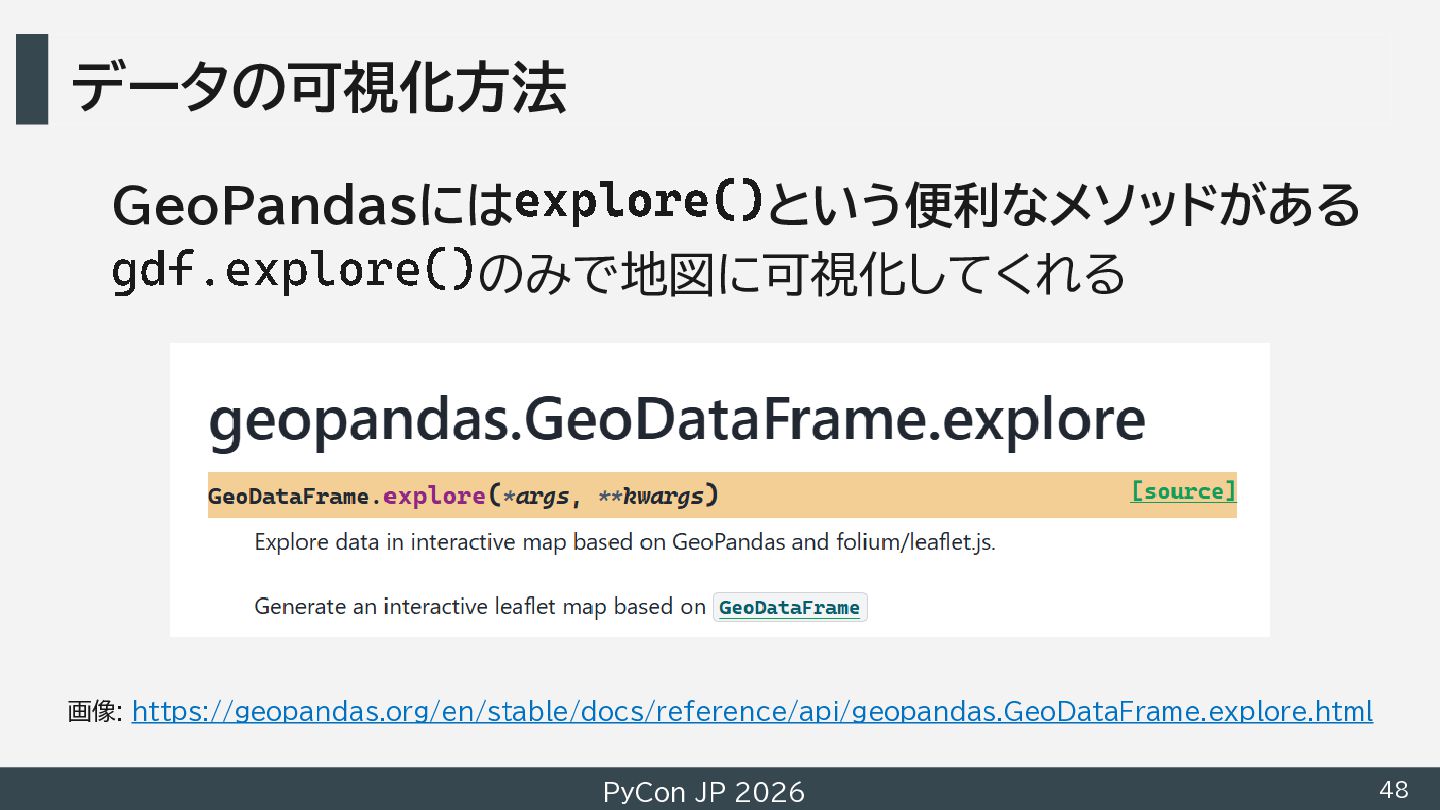Click the signature GeoDataFrame.explore(*args, **kwargs)
1440x810 pixels.
[463, 495]
